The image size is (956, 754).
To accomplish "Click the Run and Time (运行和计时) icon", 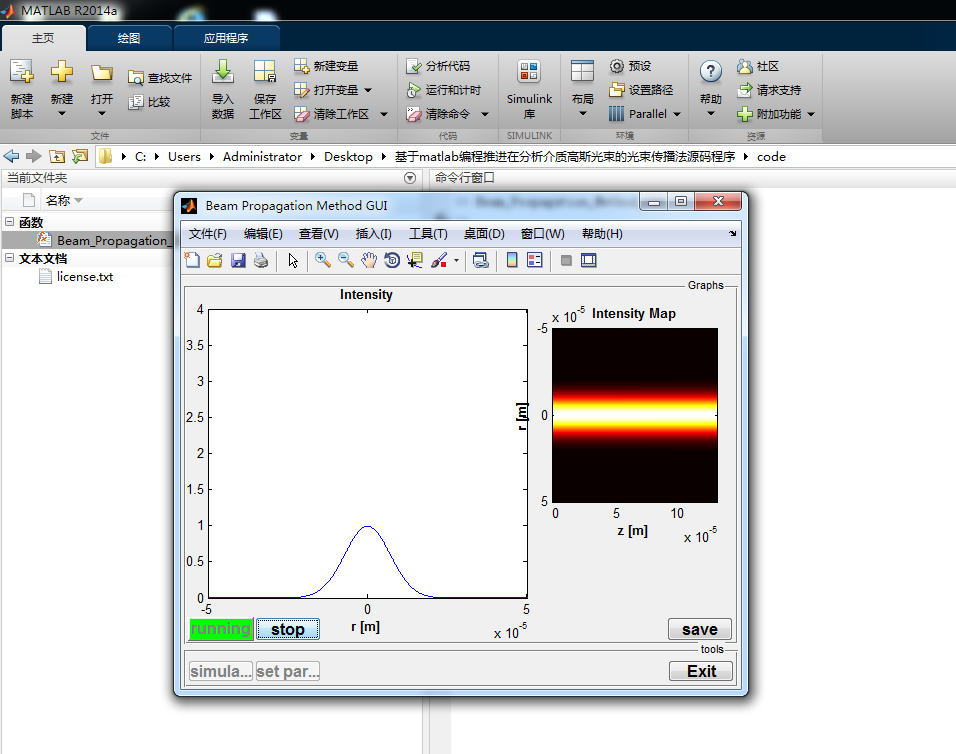I will [414, 90].
